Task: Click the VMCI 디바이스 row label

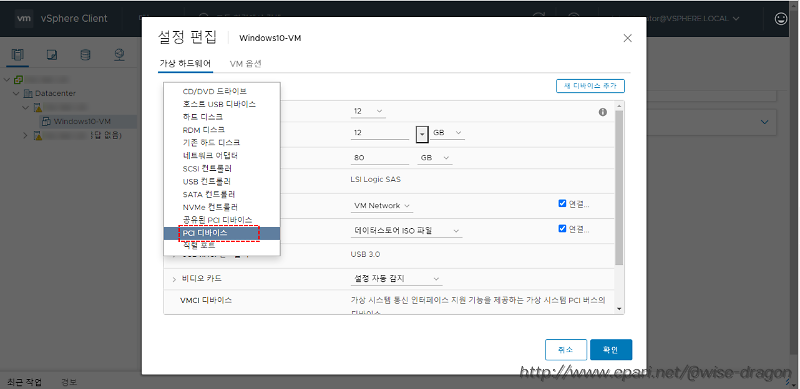Action: 206,300
